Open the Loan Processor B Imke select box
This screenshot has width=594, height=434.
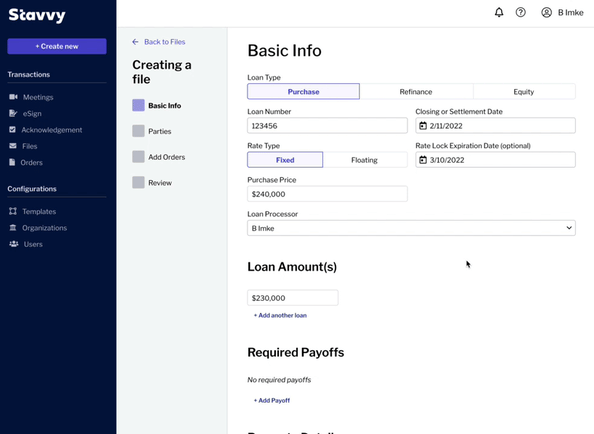tap(411, 228)
